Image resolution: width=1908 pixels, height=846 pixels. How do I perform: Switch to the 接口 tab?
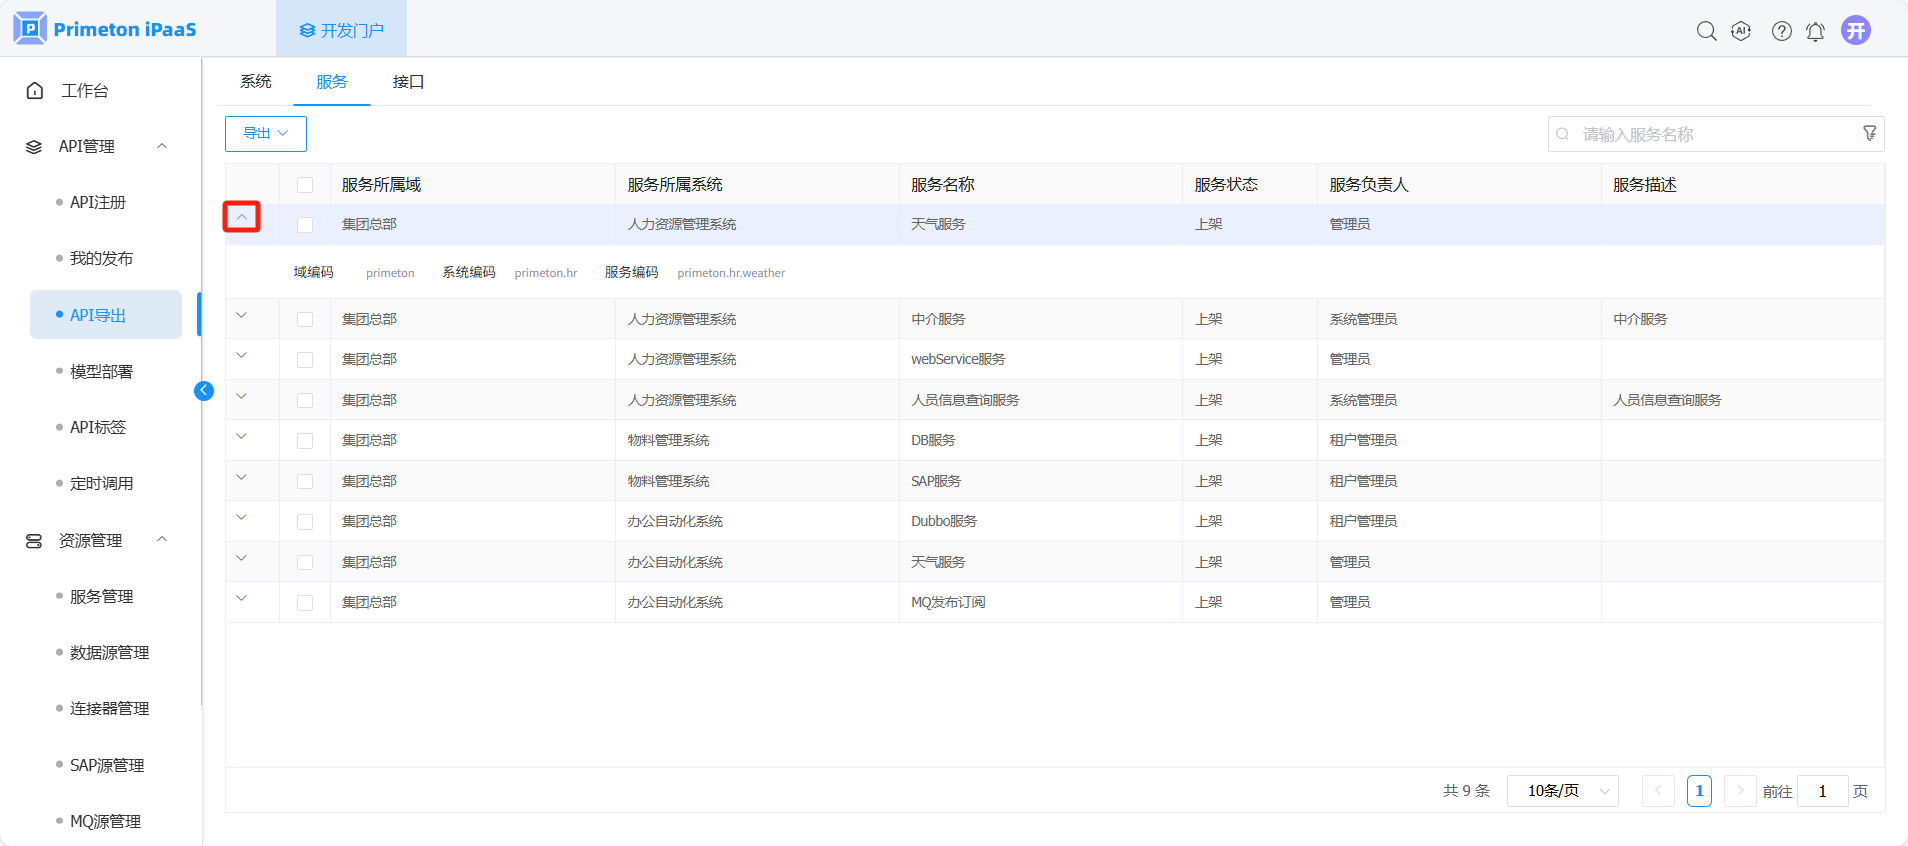[x=408, y=82]
